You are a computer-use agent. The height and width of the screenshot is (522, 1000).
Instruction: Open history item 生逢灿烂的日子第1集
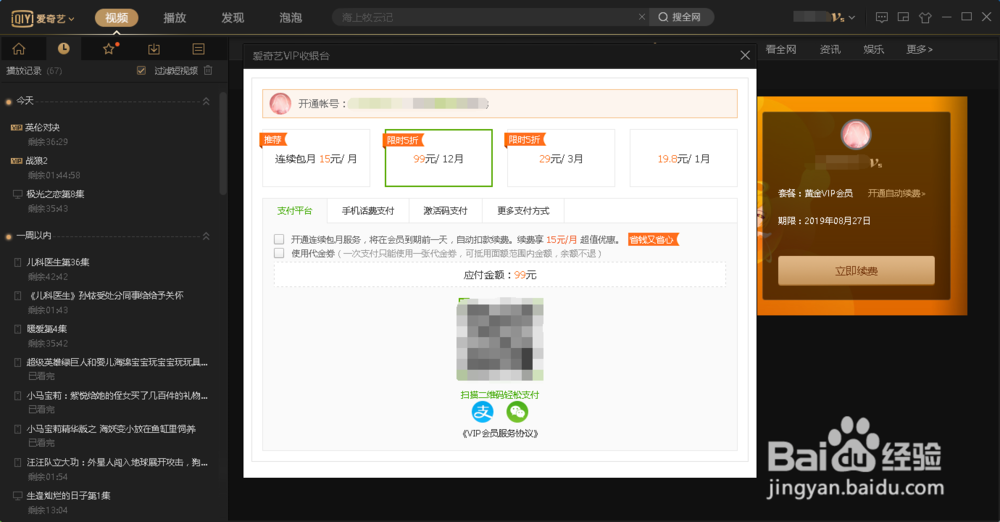pos(68,496)
